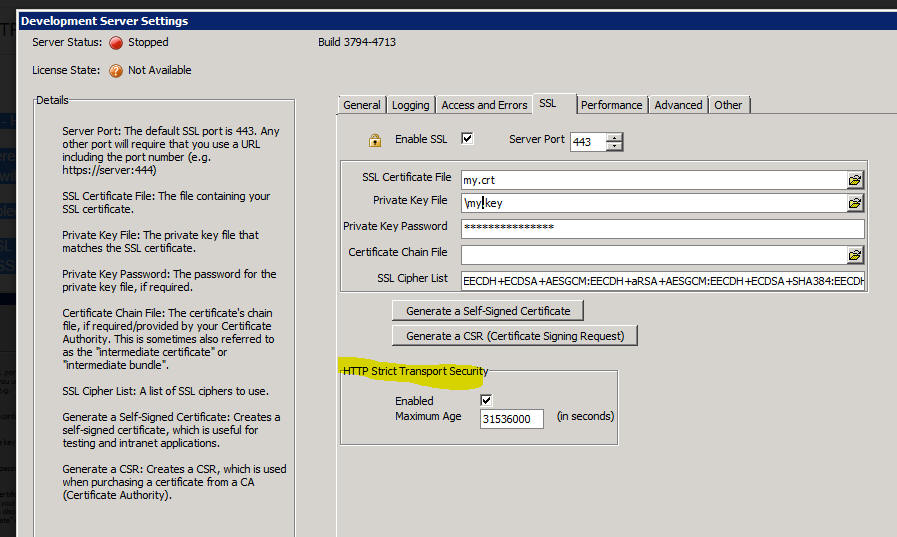Click the Maximum Age seconds field
Image resolution: width=897 pixels, height=537 pixels.
[511, 419]
